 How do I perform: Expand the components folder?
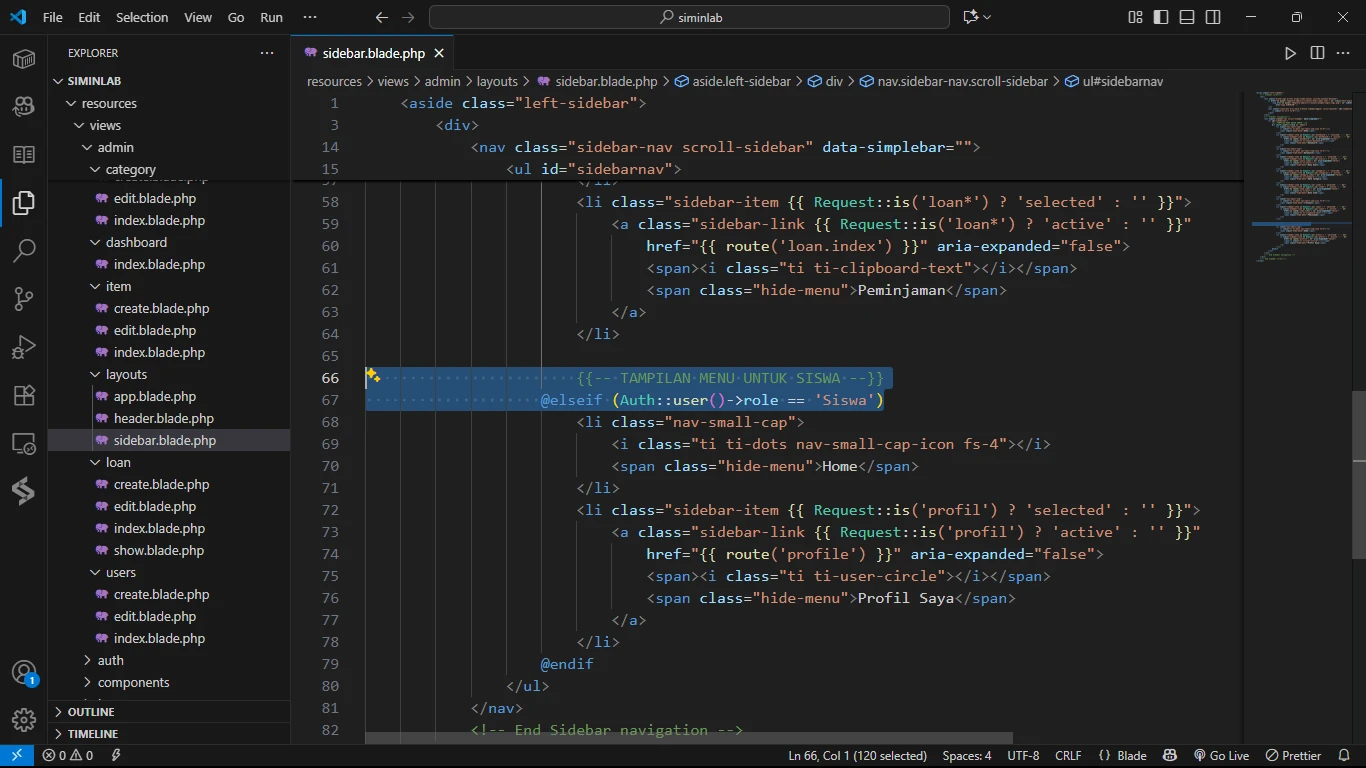coord(133,682)
